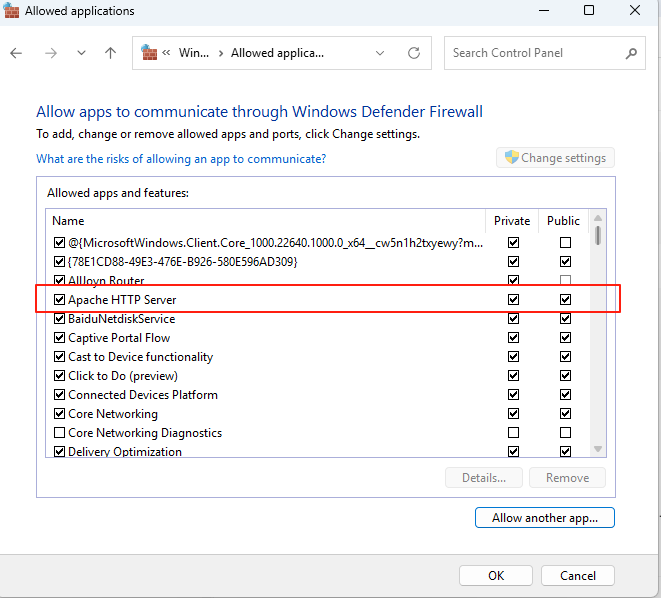
Task: Uncheck BaiduNetdiskService name checkbox
Action: click(x=59, y=319)
